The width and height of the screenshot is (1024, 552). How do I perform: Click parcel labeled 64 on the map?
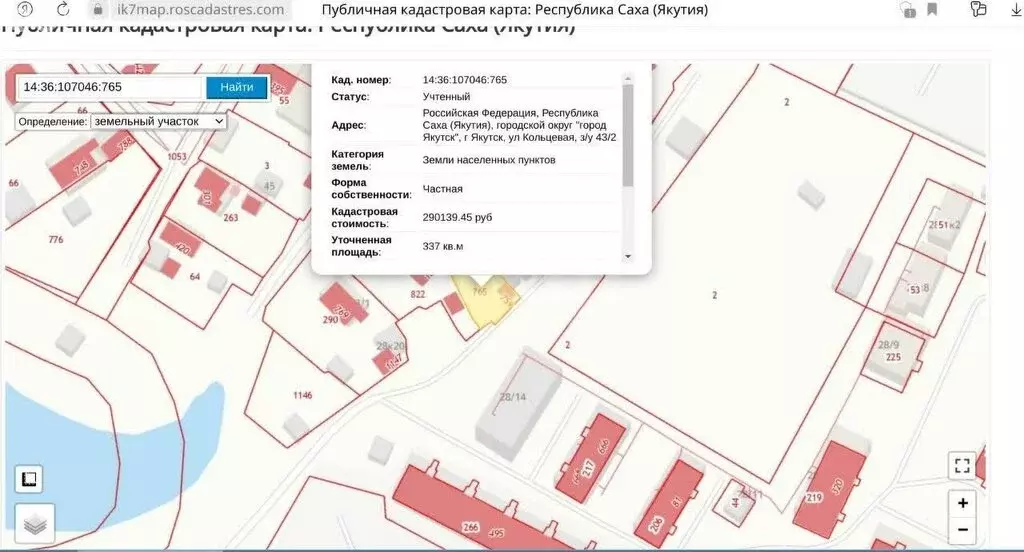[x=195, y=276]
